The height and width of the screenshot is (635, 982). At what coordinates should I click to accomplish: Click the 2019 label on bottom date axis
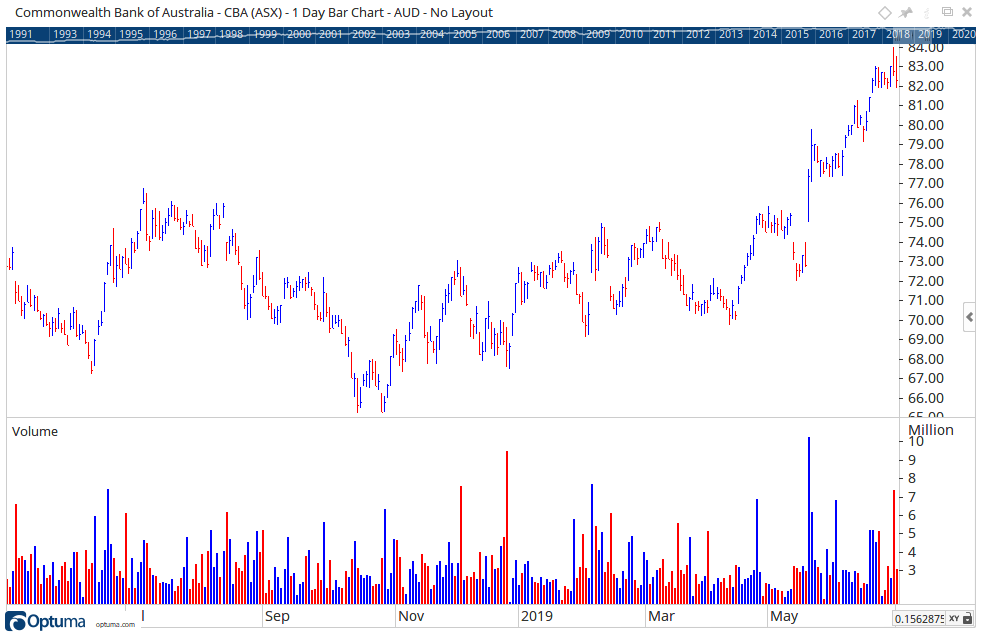(x=537, y=616)
